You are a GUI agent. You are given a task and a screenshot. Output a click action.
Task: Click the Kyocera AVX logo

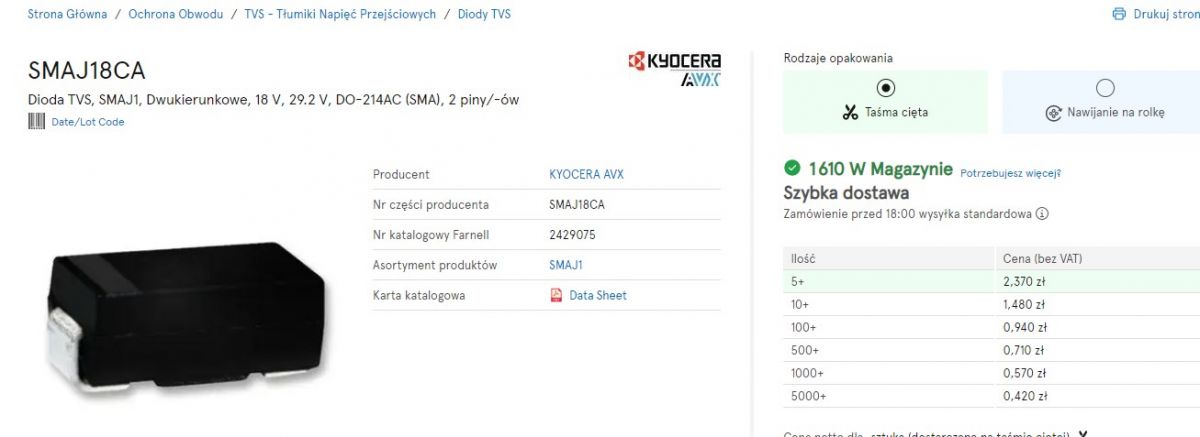click(674, 70)
